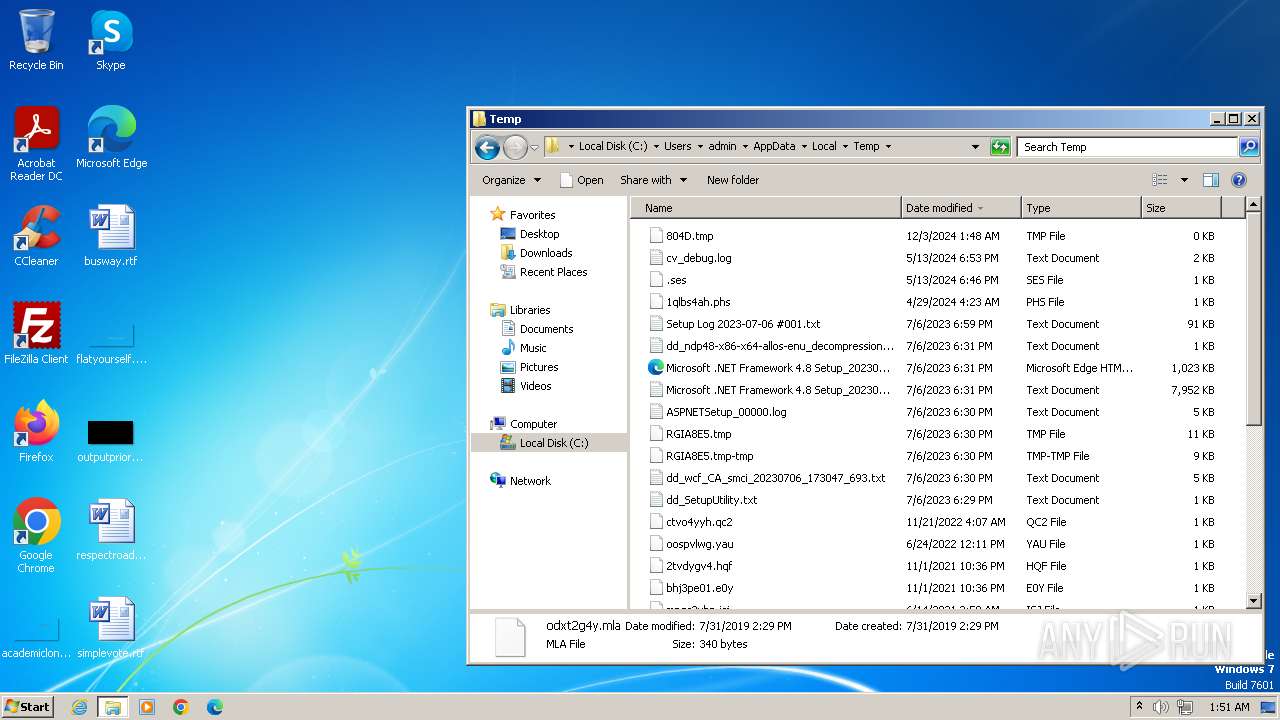Open Chrome from the taskbar
Image resolution: width=1280 pixels, height=720 pixels.
181,707
